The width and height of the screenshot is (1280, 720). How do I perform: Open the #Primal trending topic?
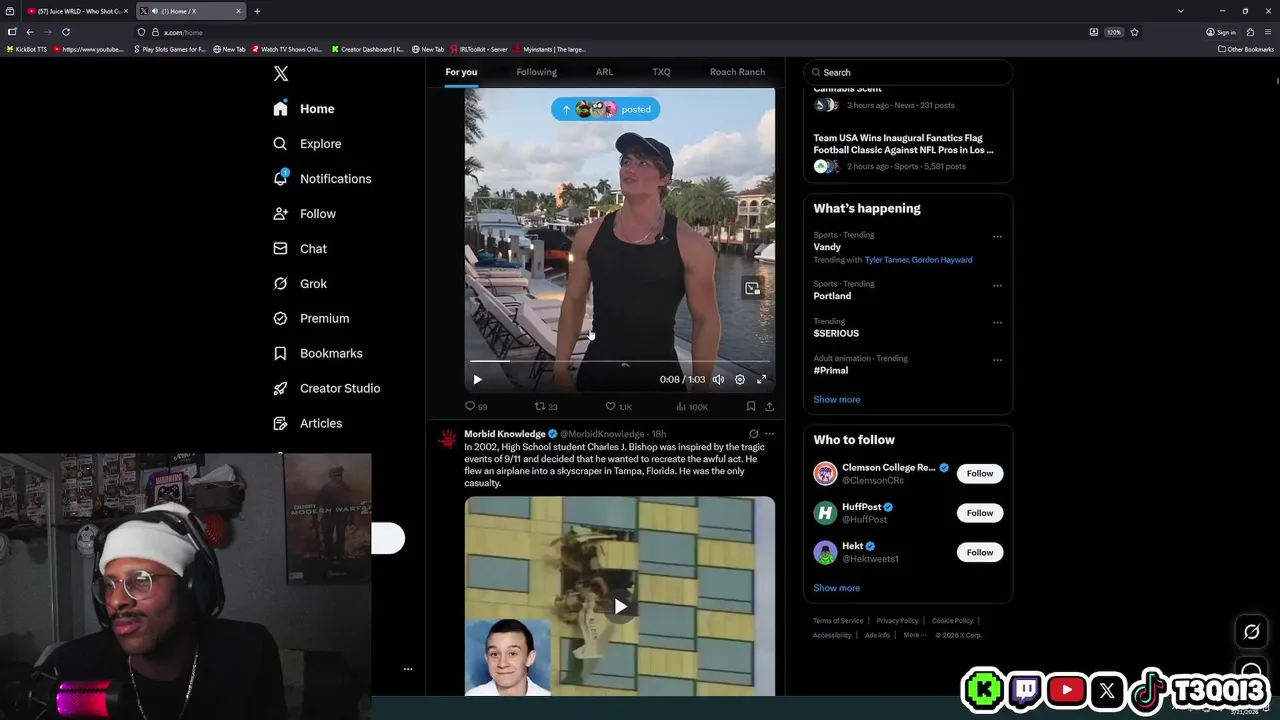(831, 371)
